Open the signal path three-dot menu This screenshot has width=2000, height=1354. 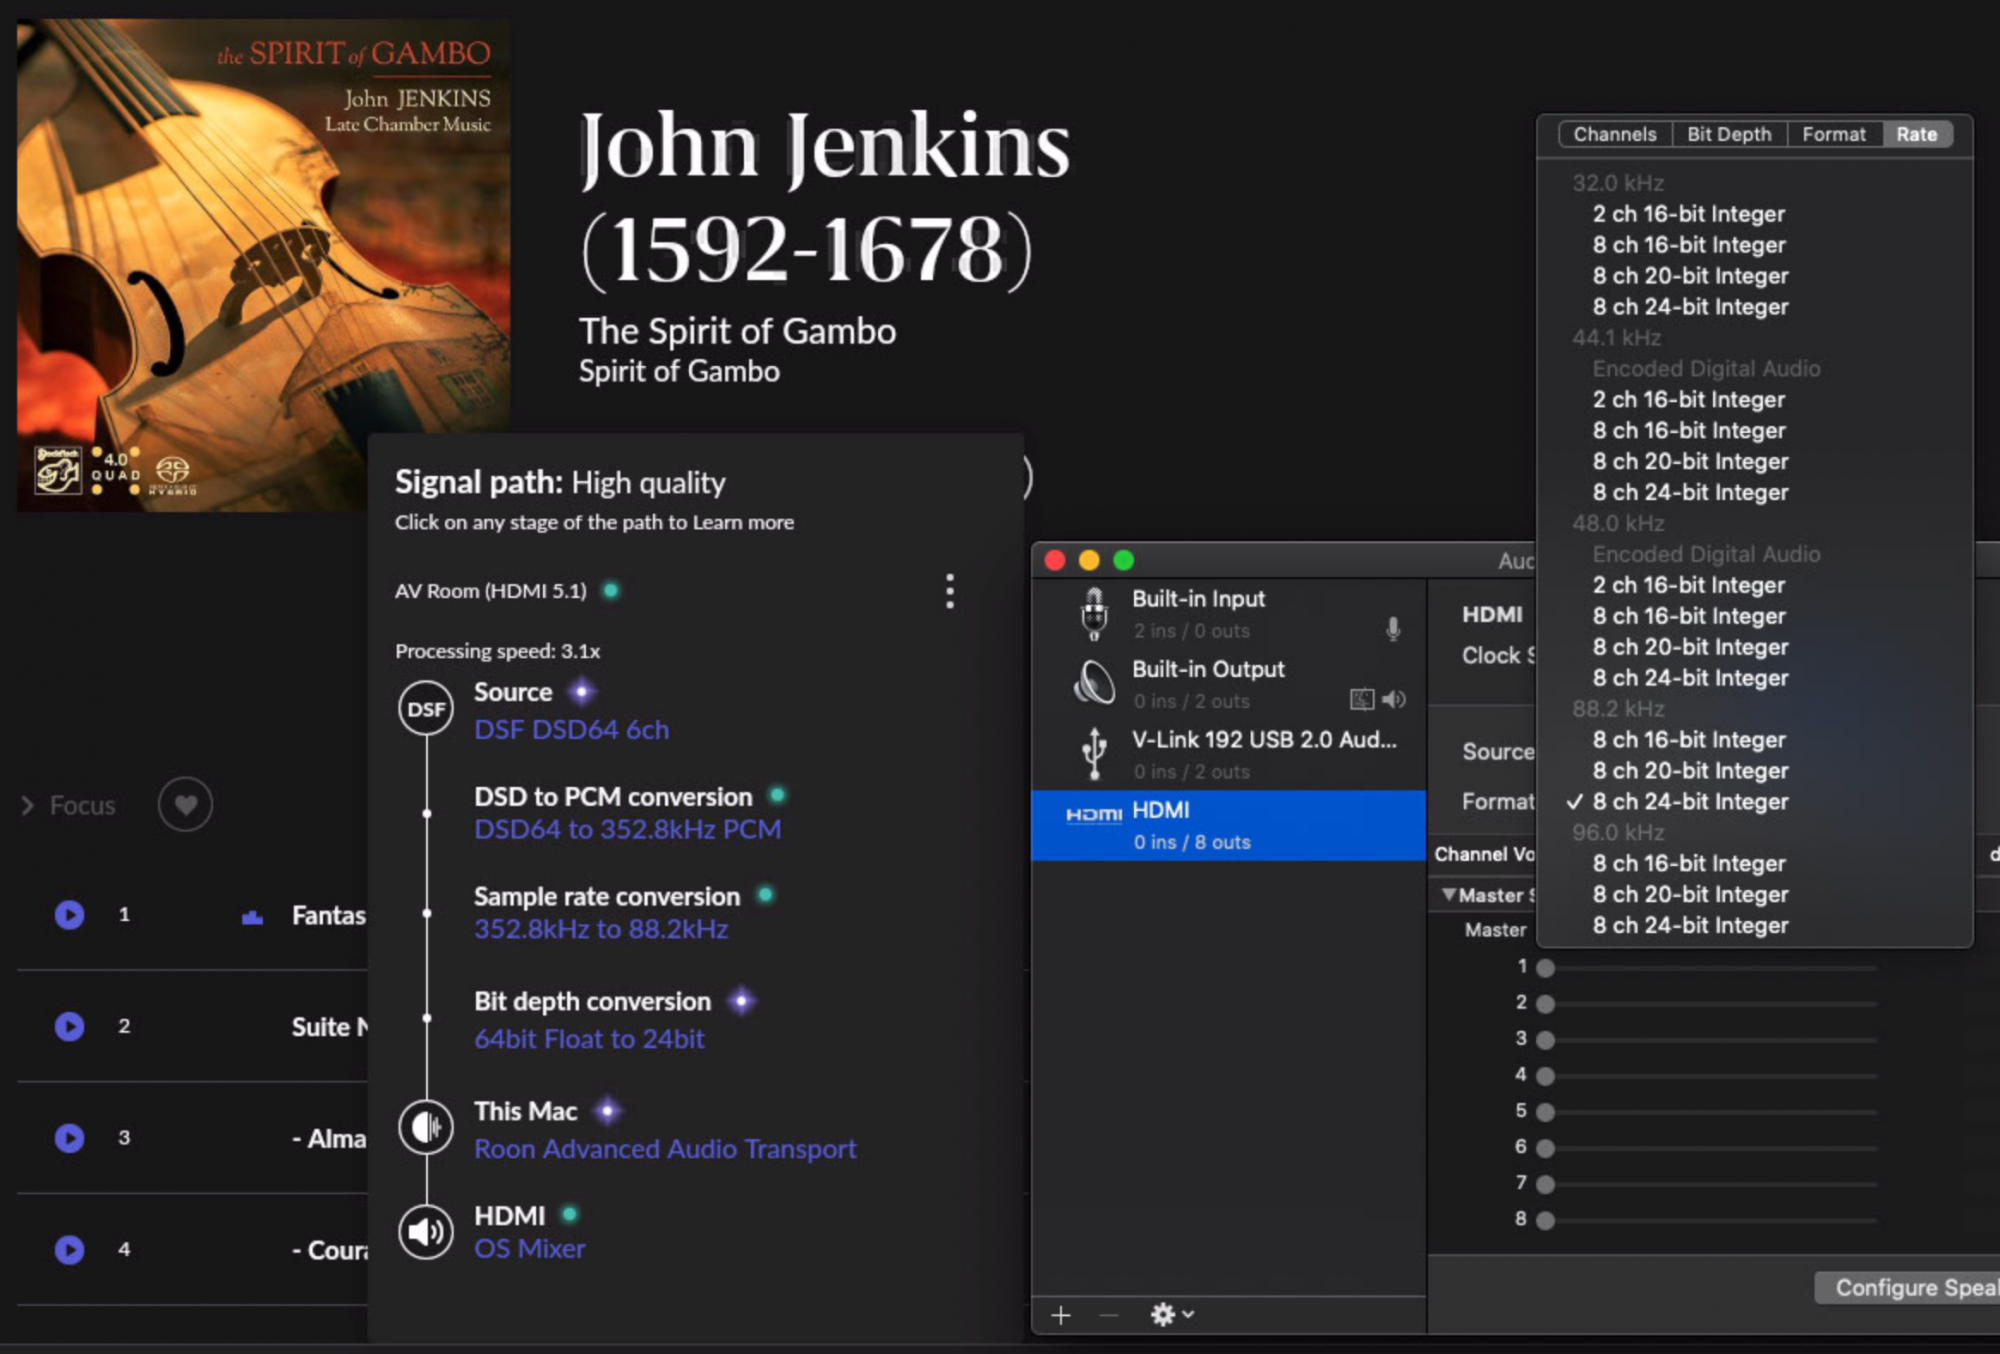point(949,591)
